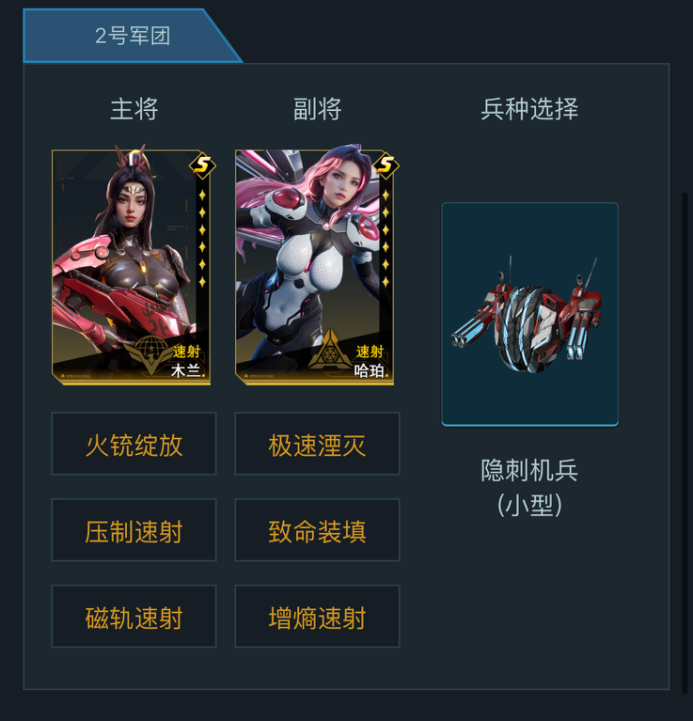Open the 哈珀 vice commander card
Screen dimensions: 693x721
pos(315,267)
